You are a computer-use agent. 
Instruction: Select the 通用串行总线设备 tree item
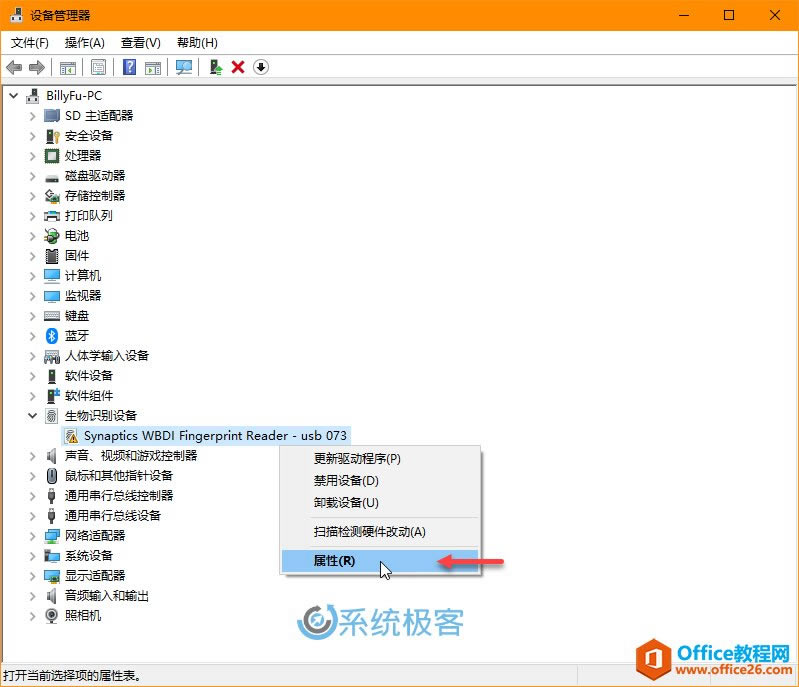point(113,516)
